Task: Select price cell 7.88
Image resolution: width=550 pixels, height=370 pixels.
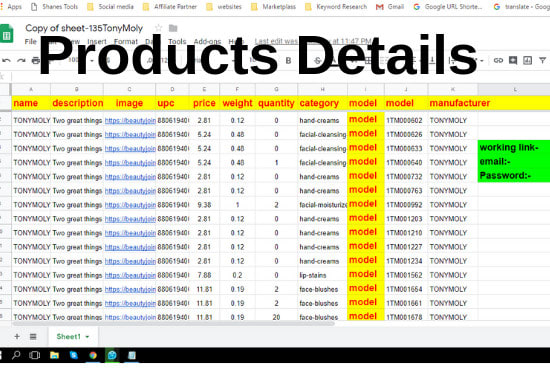Action: [204, 275]
